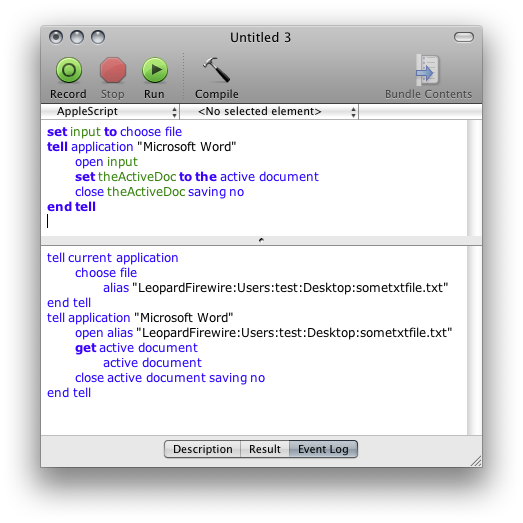
Task: Click the Bundle Contents toolbar label
Action: pyautogui.click(x=429, y=94)
